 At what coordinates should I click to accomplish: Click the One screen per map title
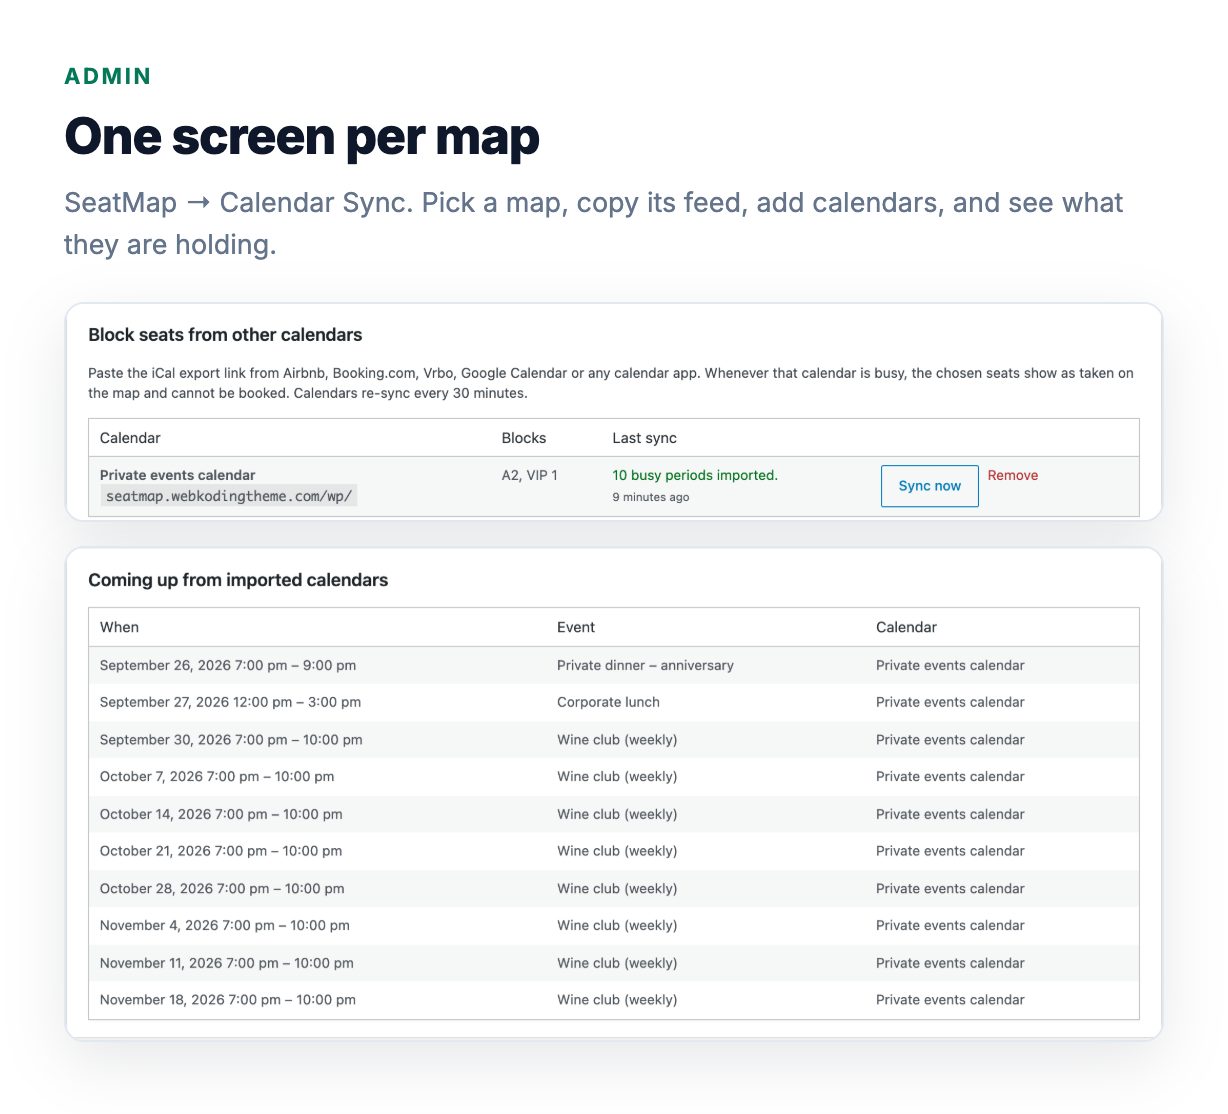coord(302,137)
